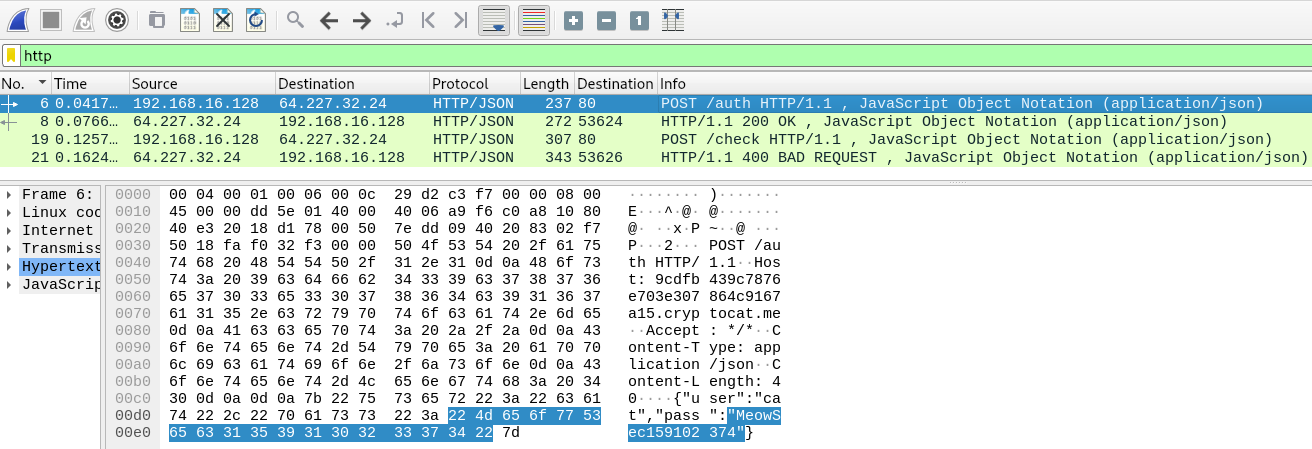Expand the Internet Protocol node
The image size is (1312, 449).
pyautogui.click(x=11, y=230)
